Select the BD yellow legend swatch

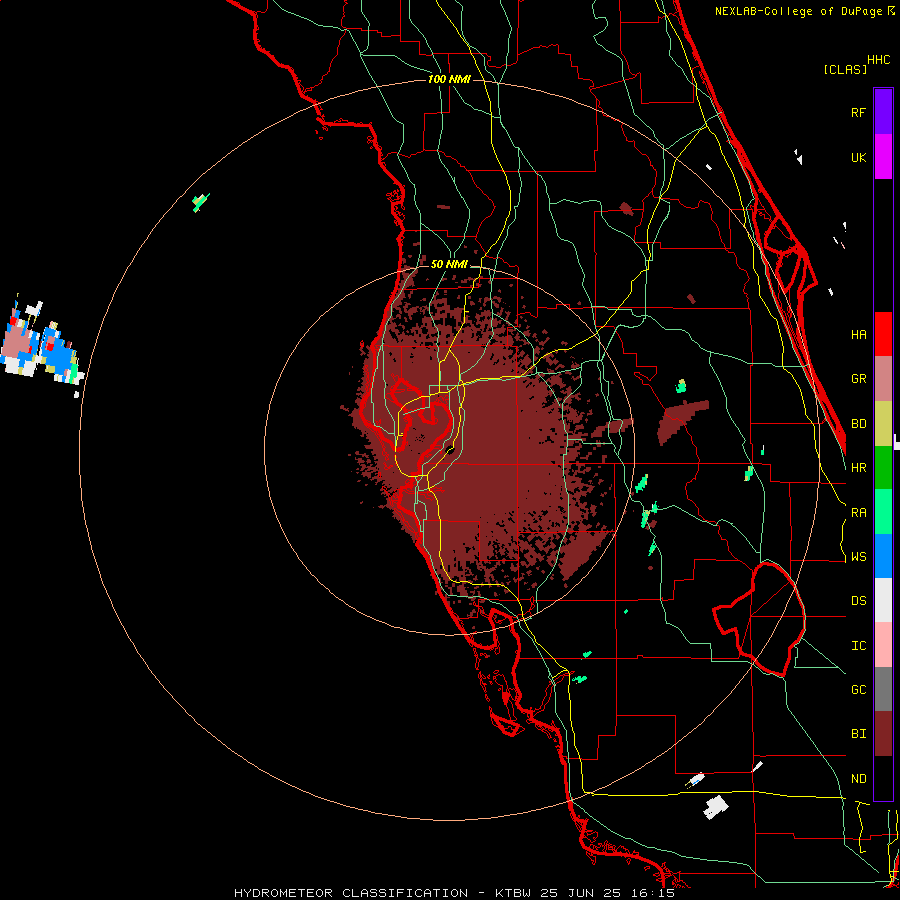(883, 424)
